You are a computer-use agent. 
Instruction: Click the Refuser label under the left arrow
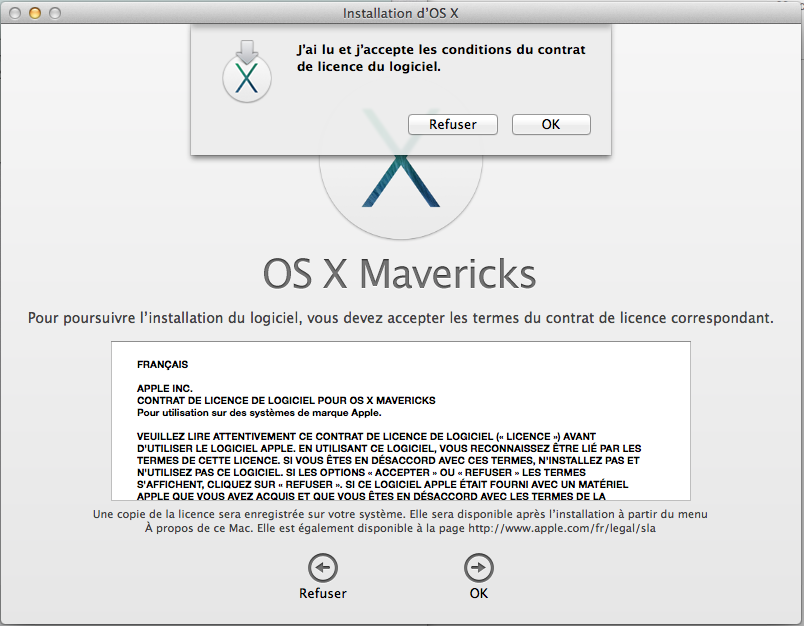pyautogui.click(x=323, y=593)
